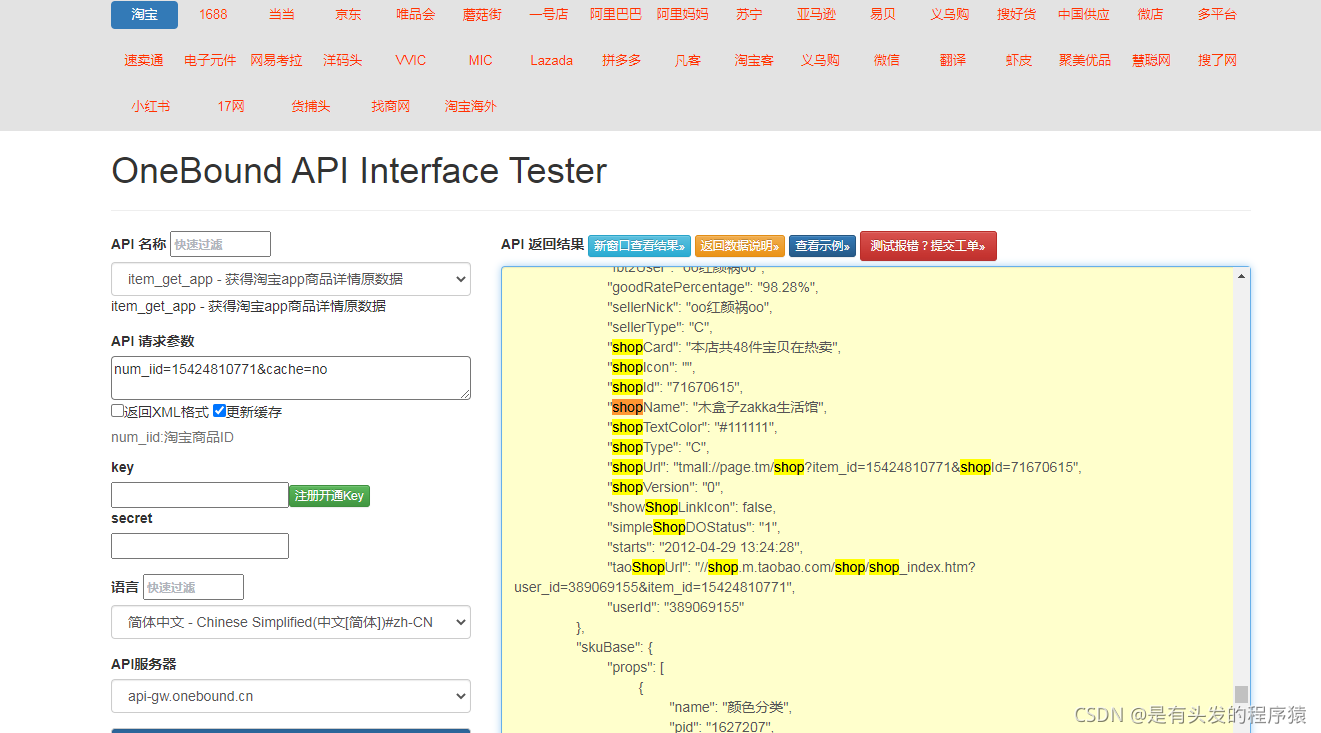Select the 电子元件 tab
This screenshot has width=1321, height=733.
210,60
